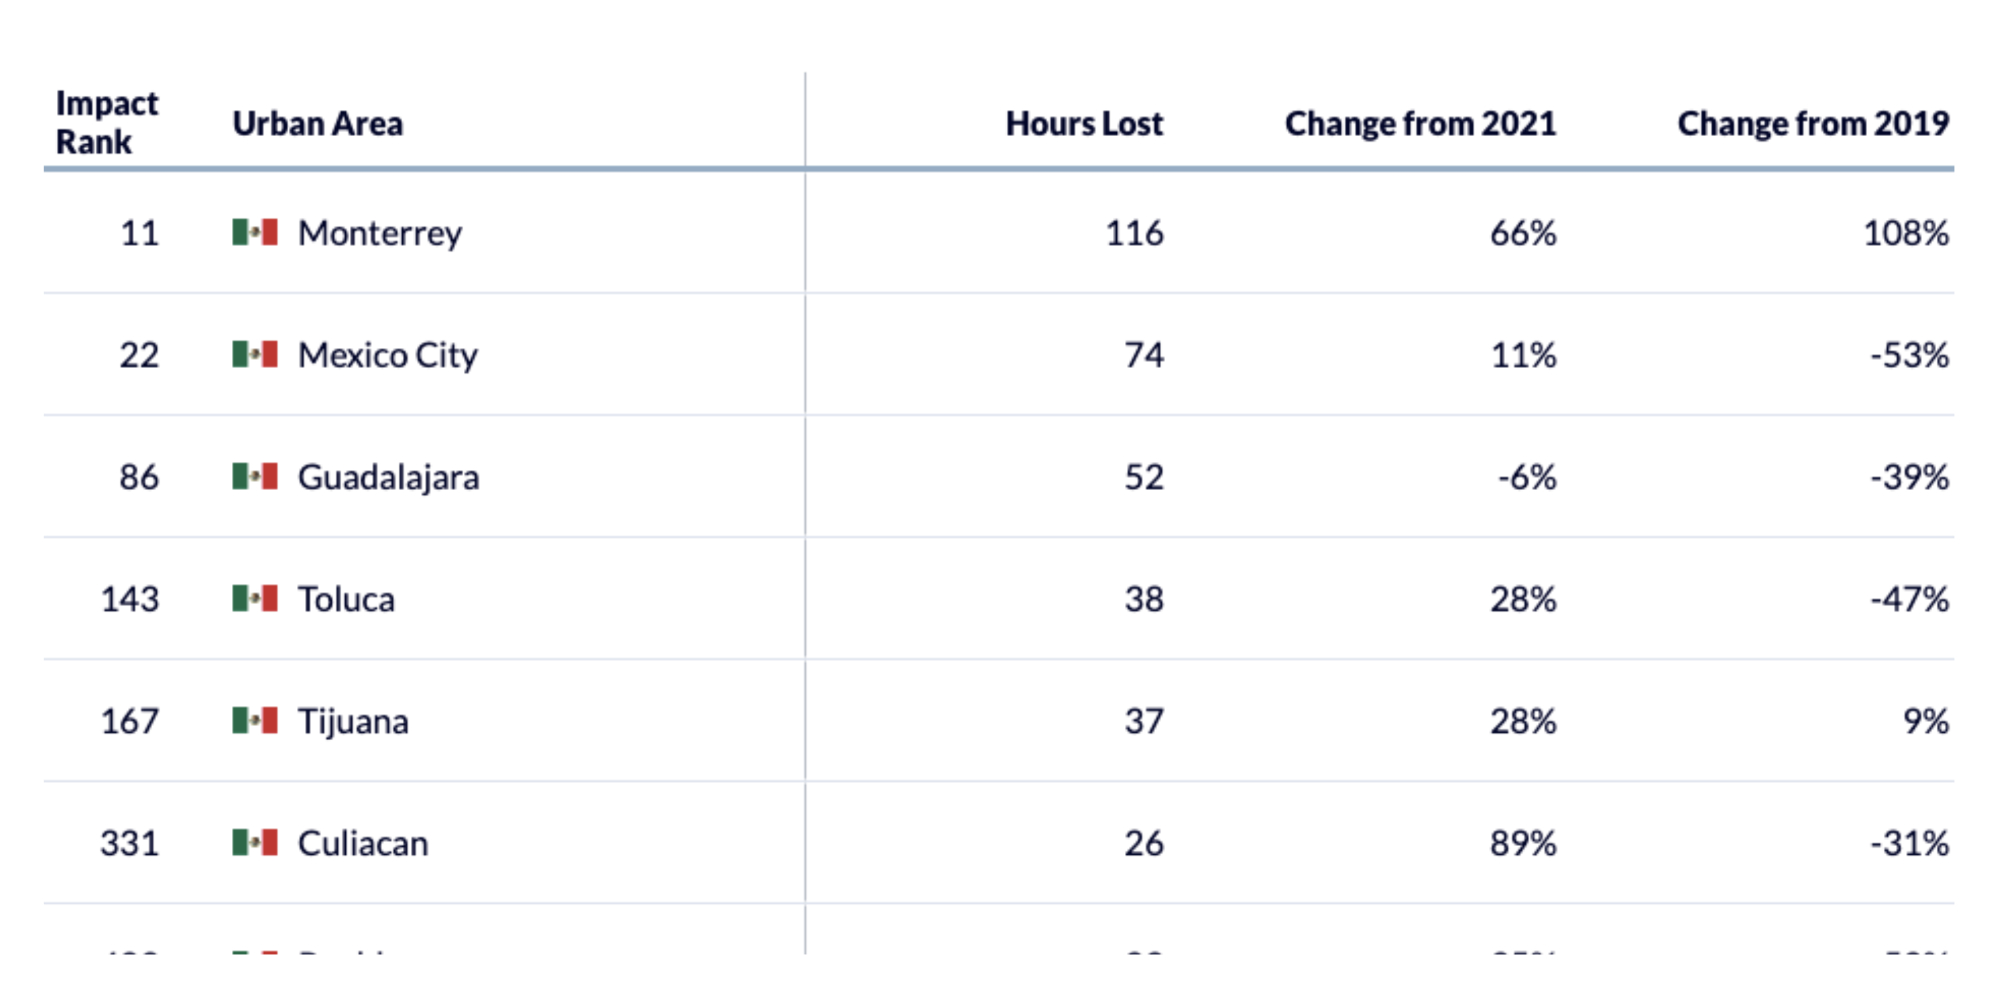This screenshot has height=1000, width=2000.
Task: Click the Mexico flag beside Mexico City
Action: coord(255,355)
